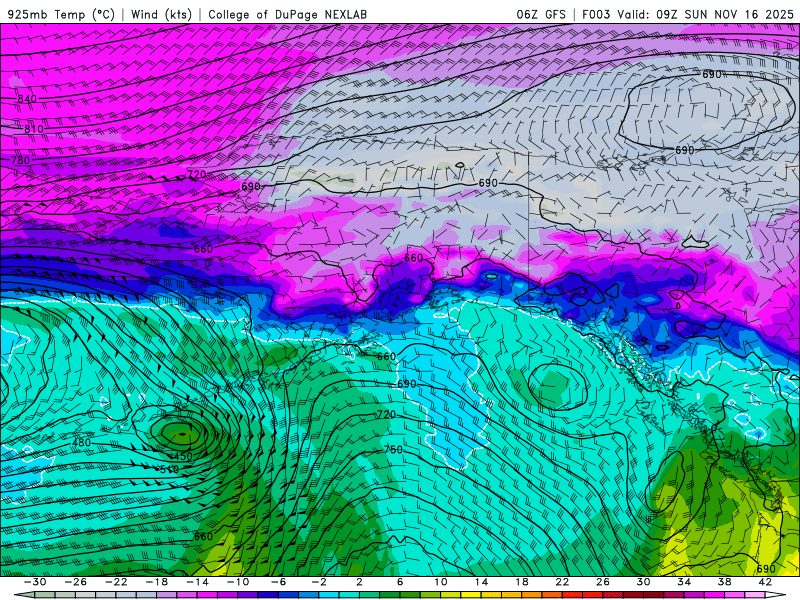
Task: Click the "College of DuPage NEXLAB" credit text
Action: (x=287, y=14)
